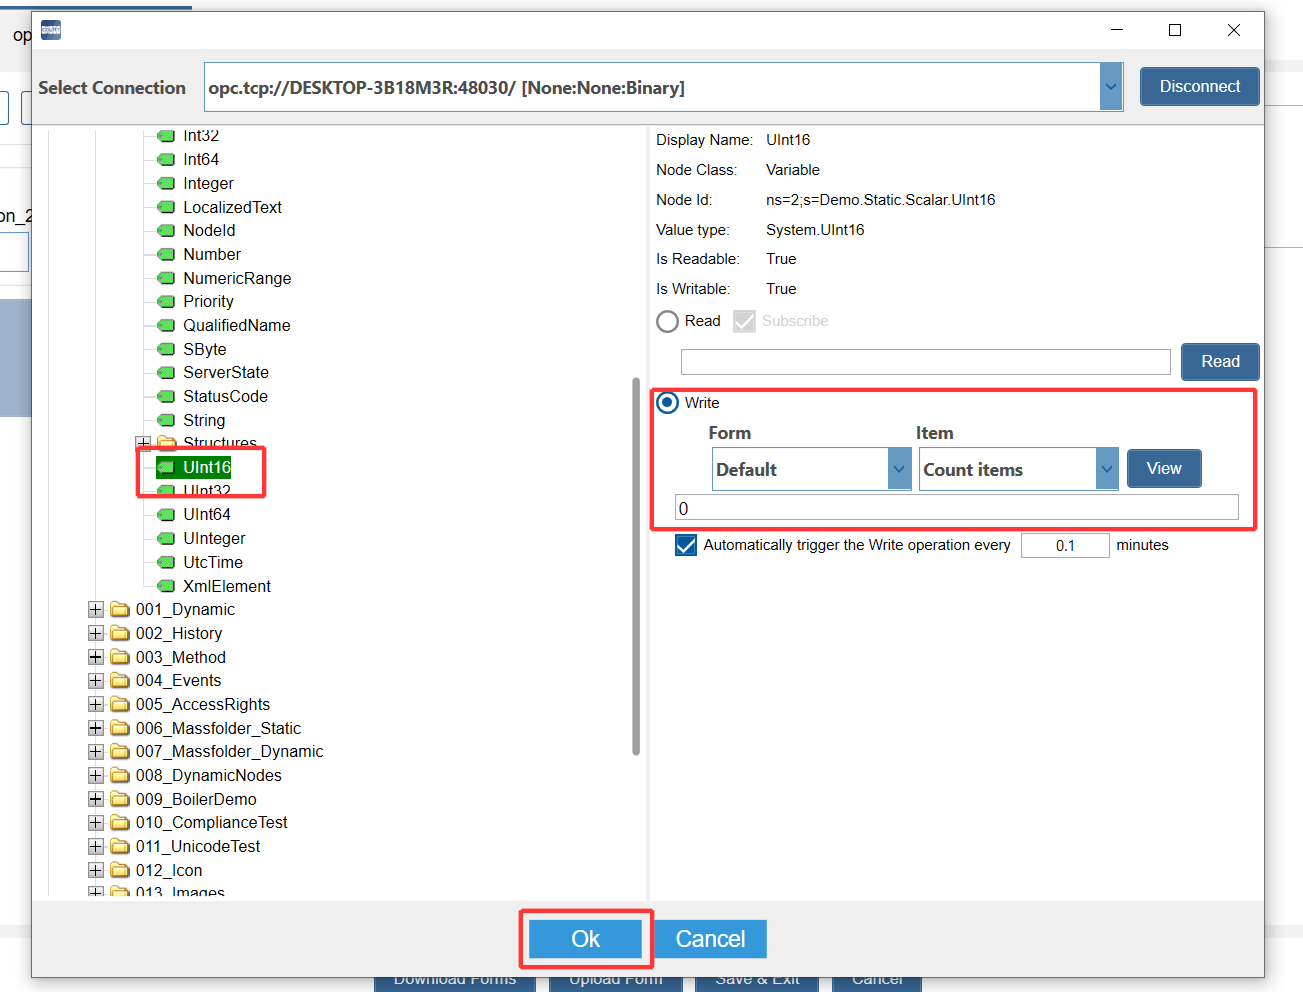Image resolution: width=1303 pixels, height=992 pixels.
Task: Uncheck automatic Write trigger checkbox
Action: coord(686,545)
